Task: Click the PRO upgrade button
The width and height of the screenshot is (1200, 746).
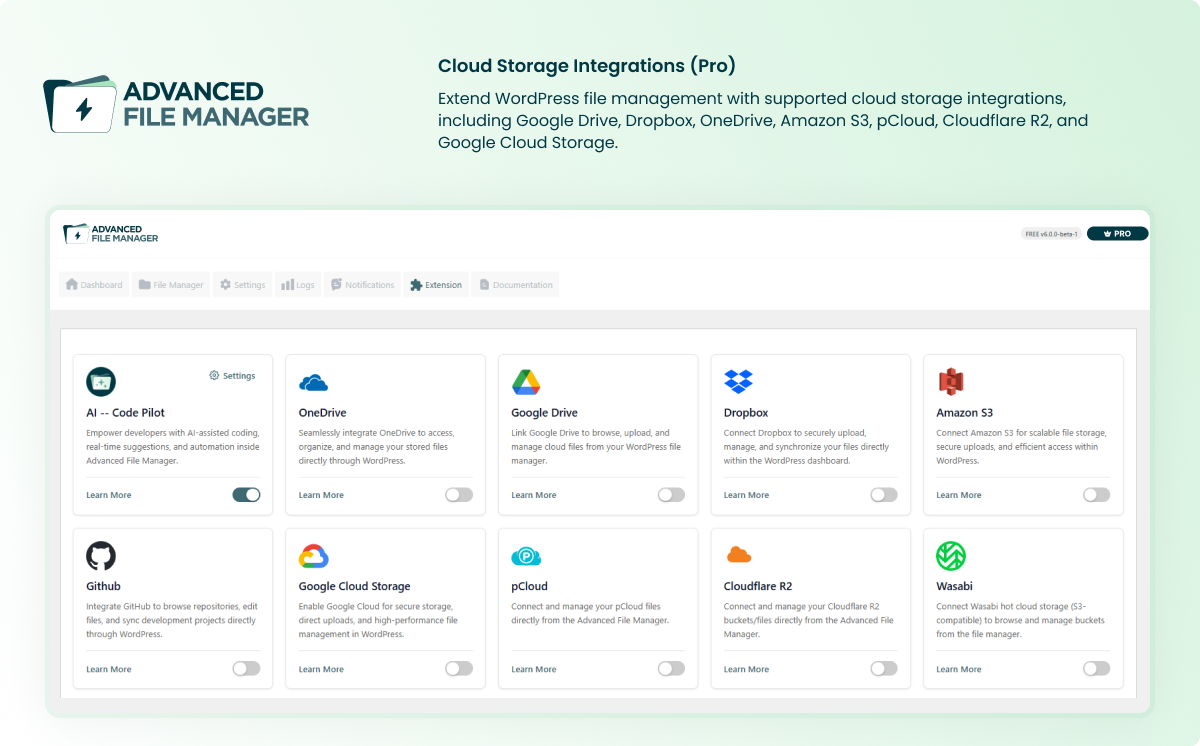Action: pyautogui.click(x=1117, y=233)
